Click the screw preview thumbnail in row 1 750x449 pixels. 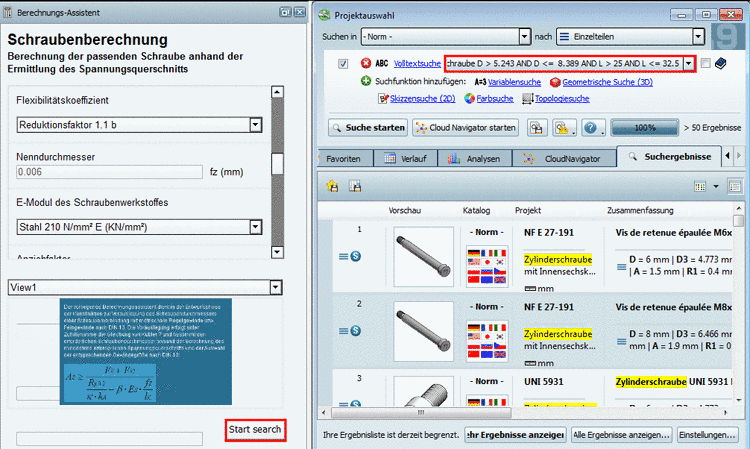(x=423, y=257)
